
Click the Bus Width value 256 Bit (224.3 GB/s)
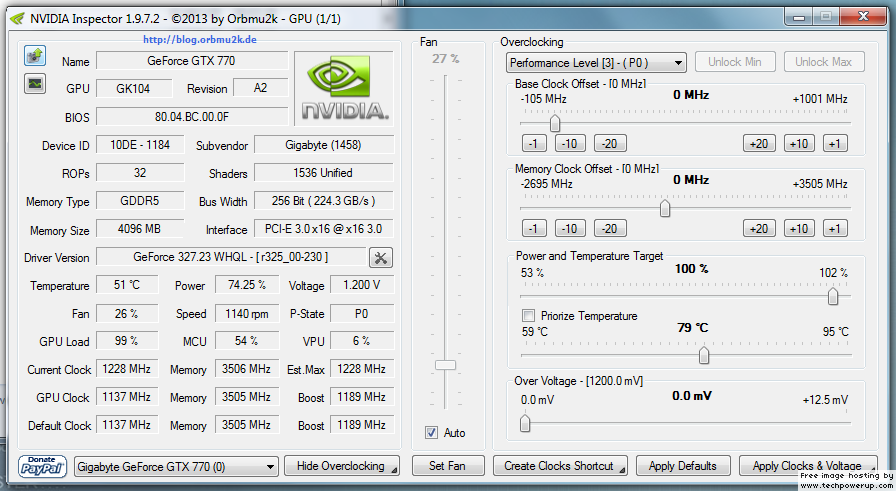323,201
